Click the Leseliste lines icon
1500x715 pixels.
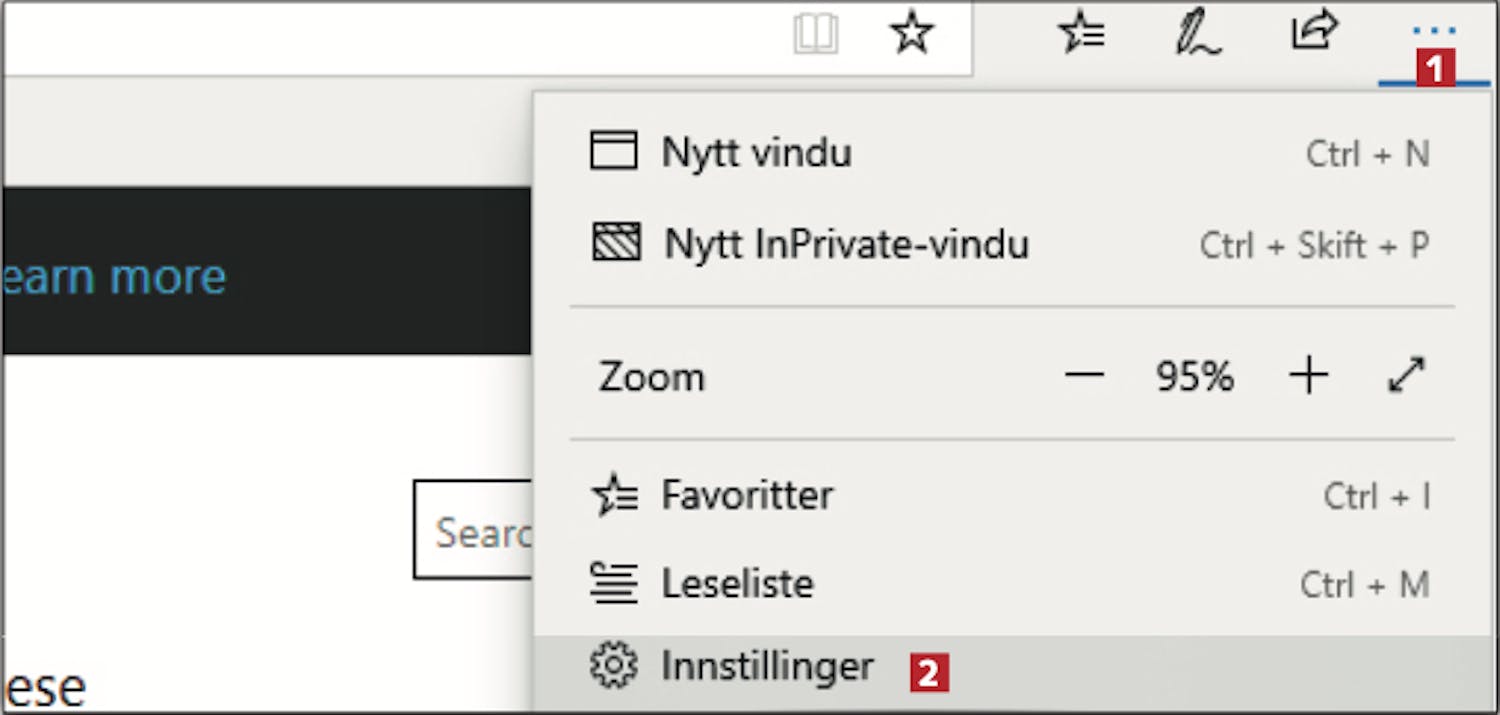[x=614, y=583]
